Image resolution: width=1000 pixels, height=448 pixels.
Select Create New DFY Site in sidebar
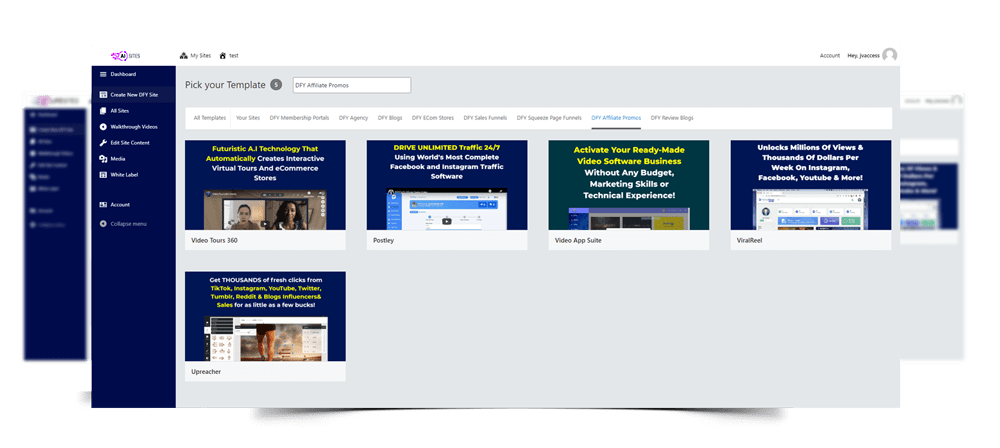[134, 94]
